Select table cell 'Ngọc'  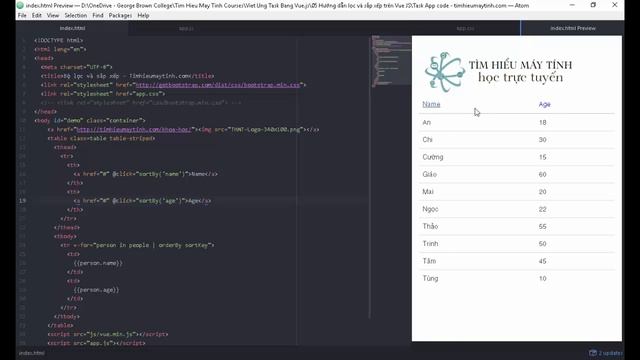pos(430,209)
